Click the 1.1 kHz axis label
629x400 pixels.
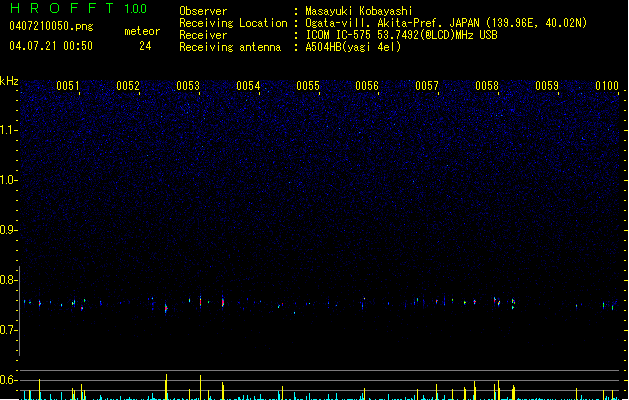(x=9, y=130)
